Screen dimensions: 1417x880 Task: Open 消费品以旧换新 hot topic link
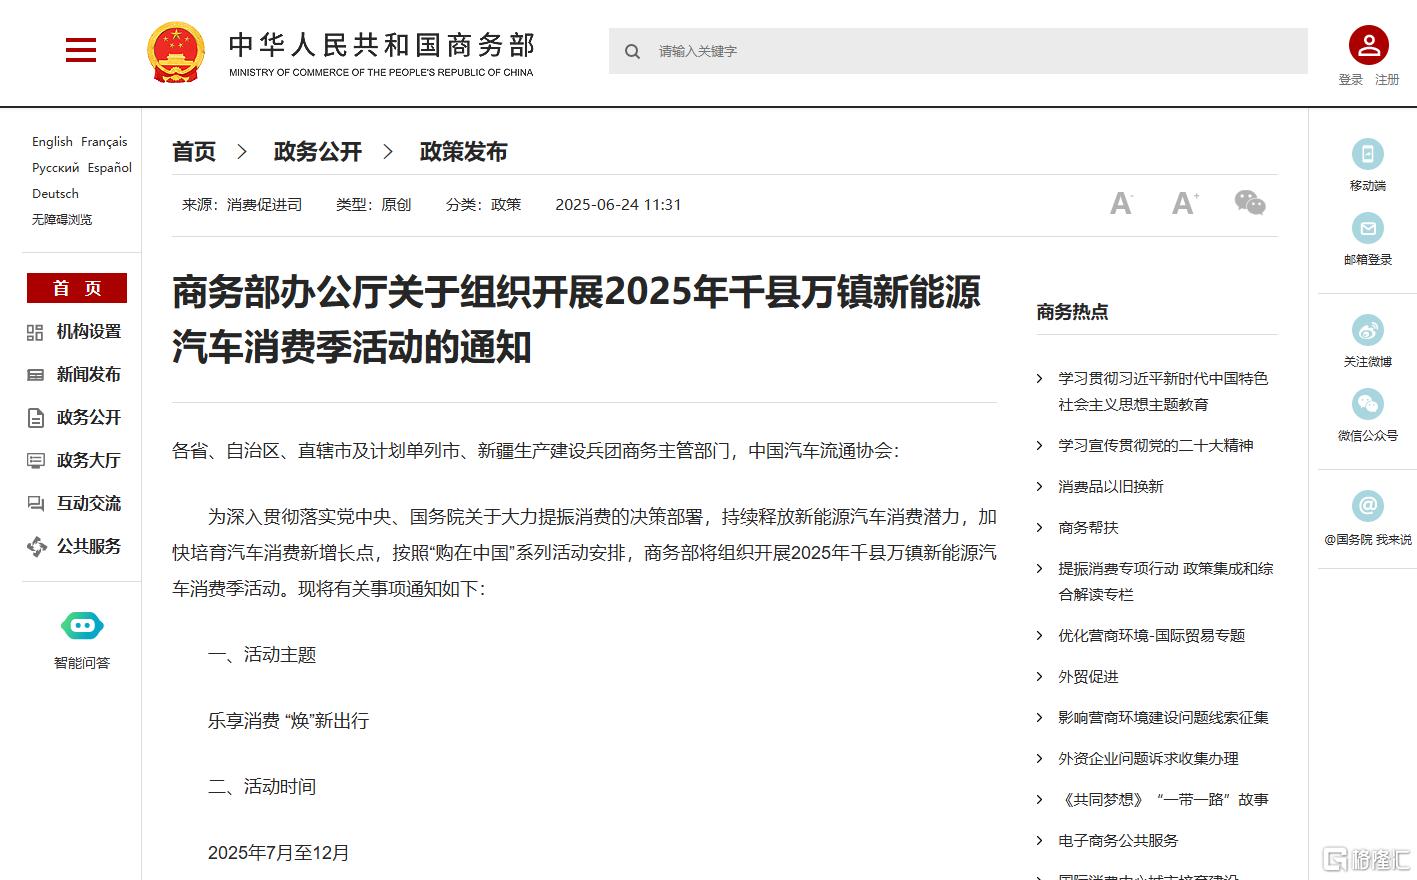point(1111,487)
